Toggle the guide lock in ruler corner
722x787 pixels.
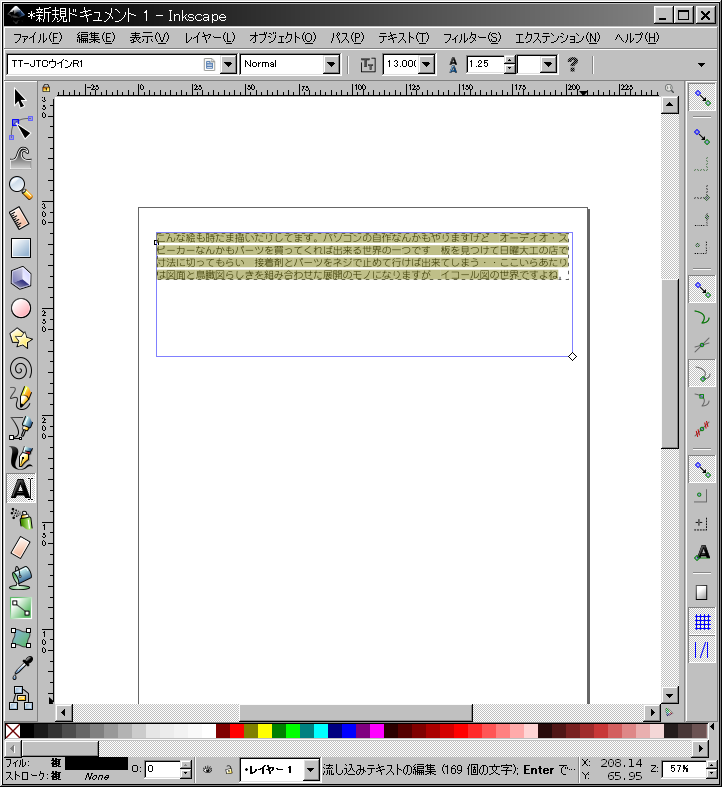[46, 88]
